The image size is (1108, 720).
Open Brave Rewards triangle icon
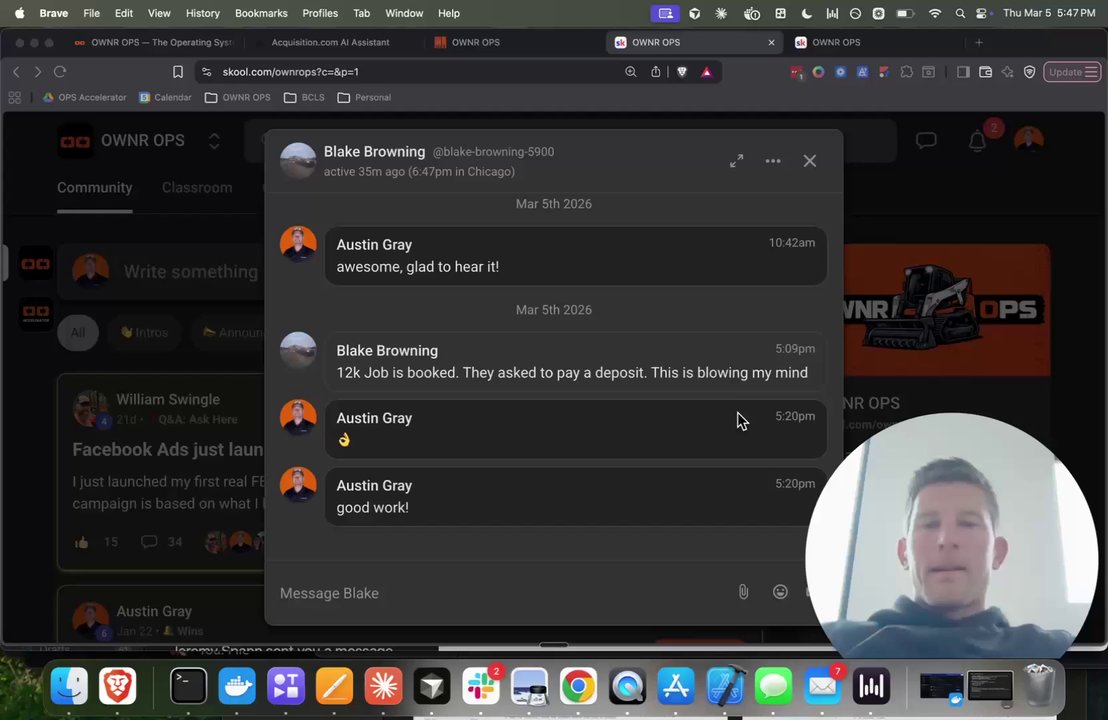point(707,72)
